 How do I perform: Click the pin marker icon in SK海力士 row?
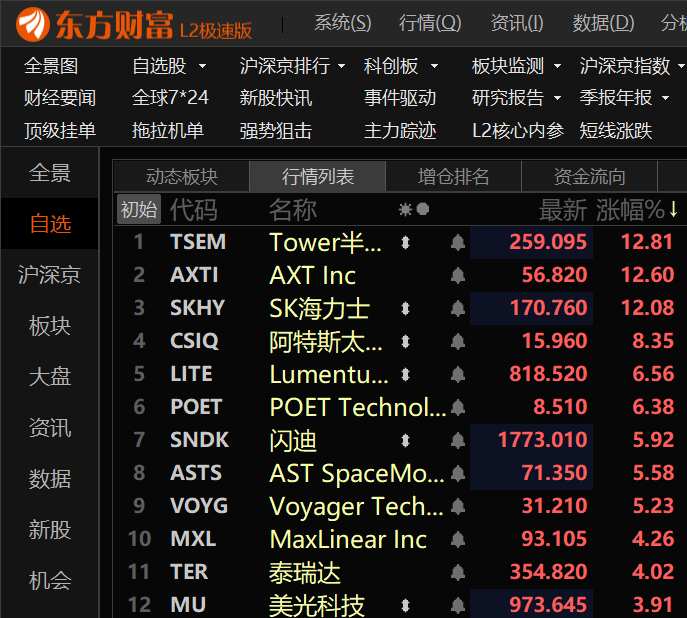(405, 308)
